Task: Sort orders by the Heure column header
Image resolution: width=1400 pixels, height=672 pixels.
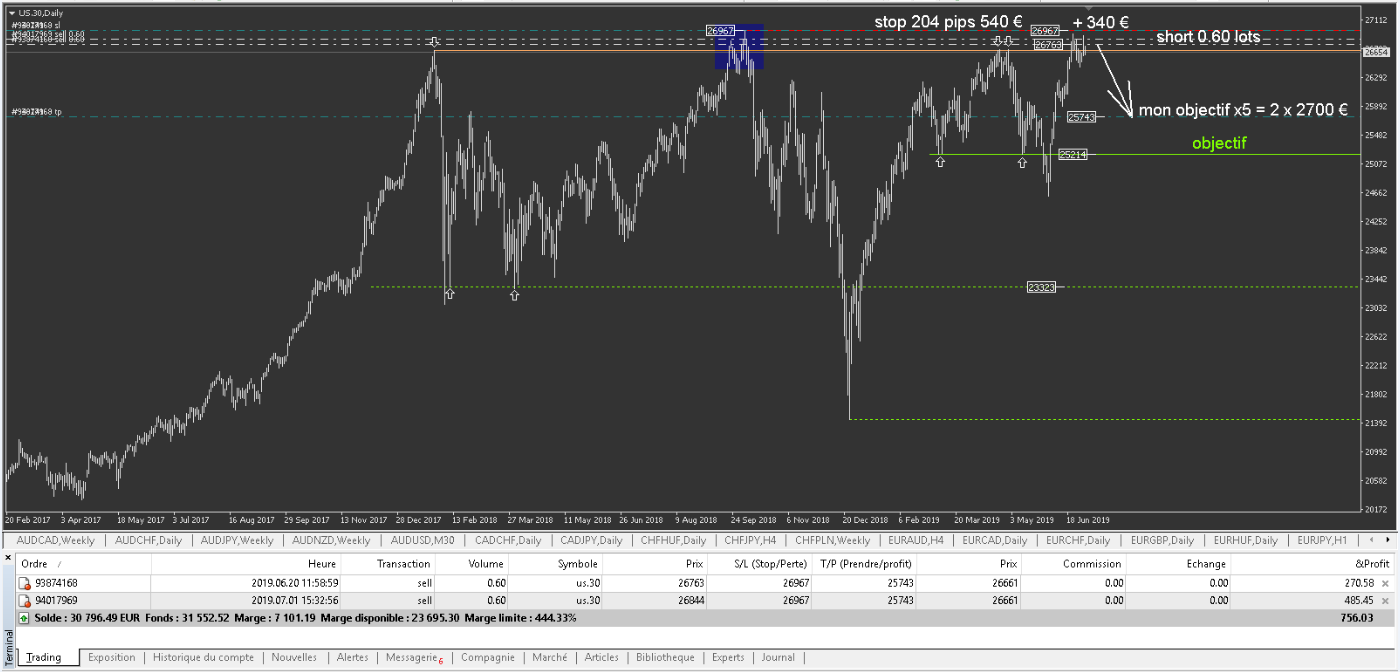Action: (x=246, y=564)
